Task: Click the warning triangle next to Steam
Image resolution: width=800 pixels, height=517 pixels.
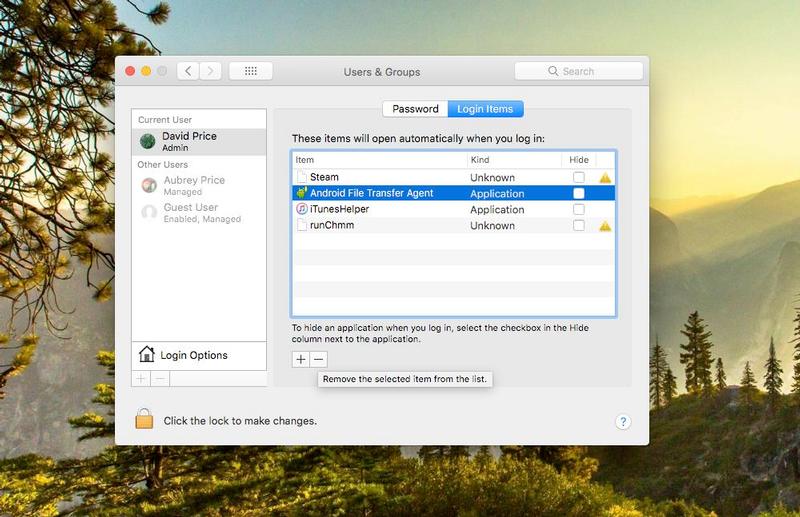Action: click(x=605, y=178)
